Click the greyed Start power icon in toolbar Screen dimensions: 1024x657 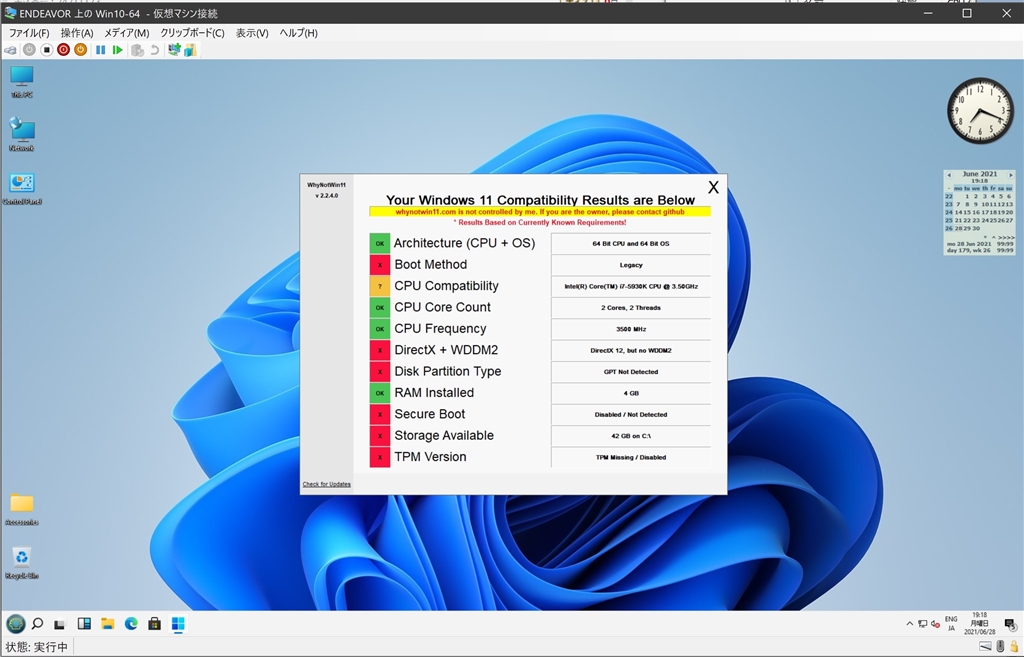[29, 50]
